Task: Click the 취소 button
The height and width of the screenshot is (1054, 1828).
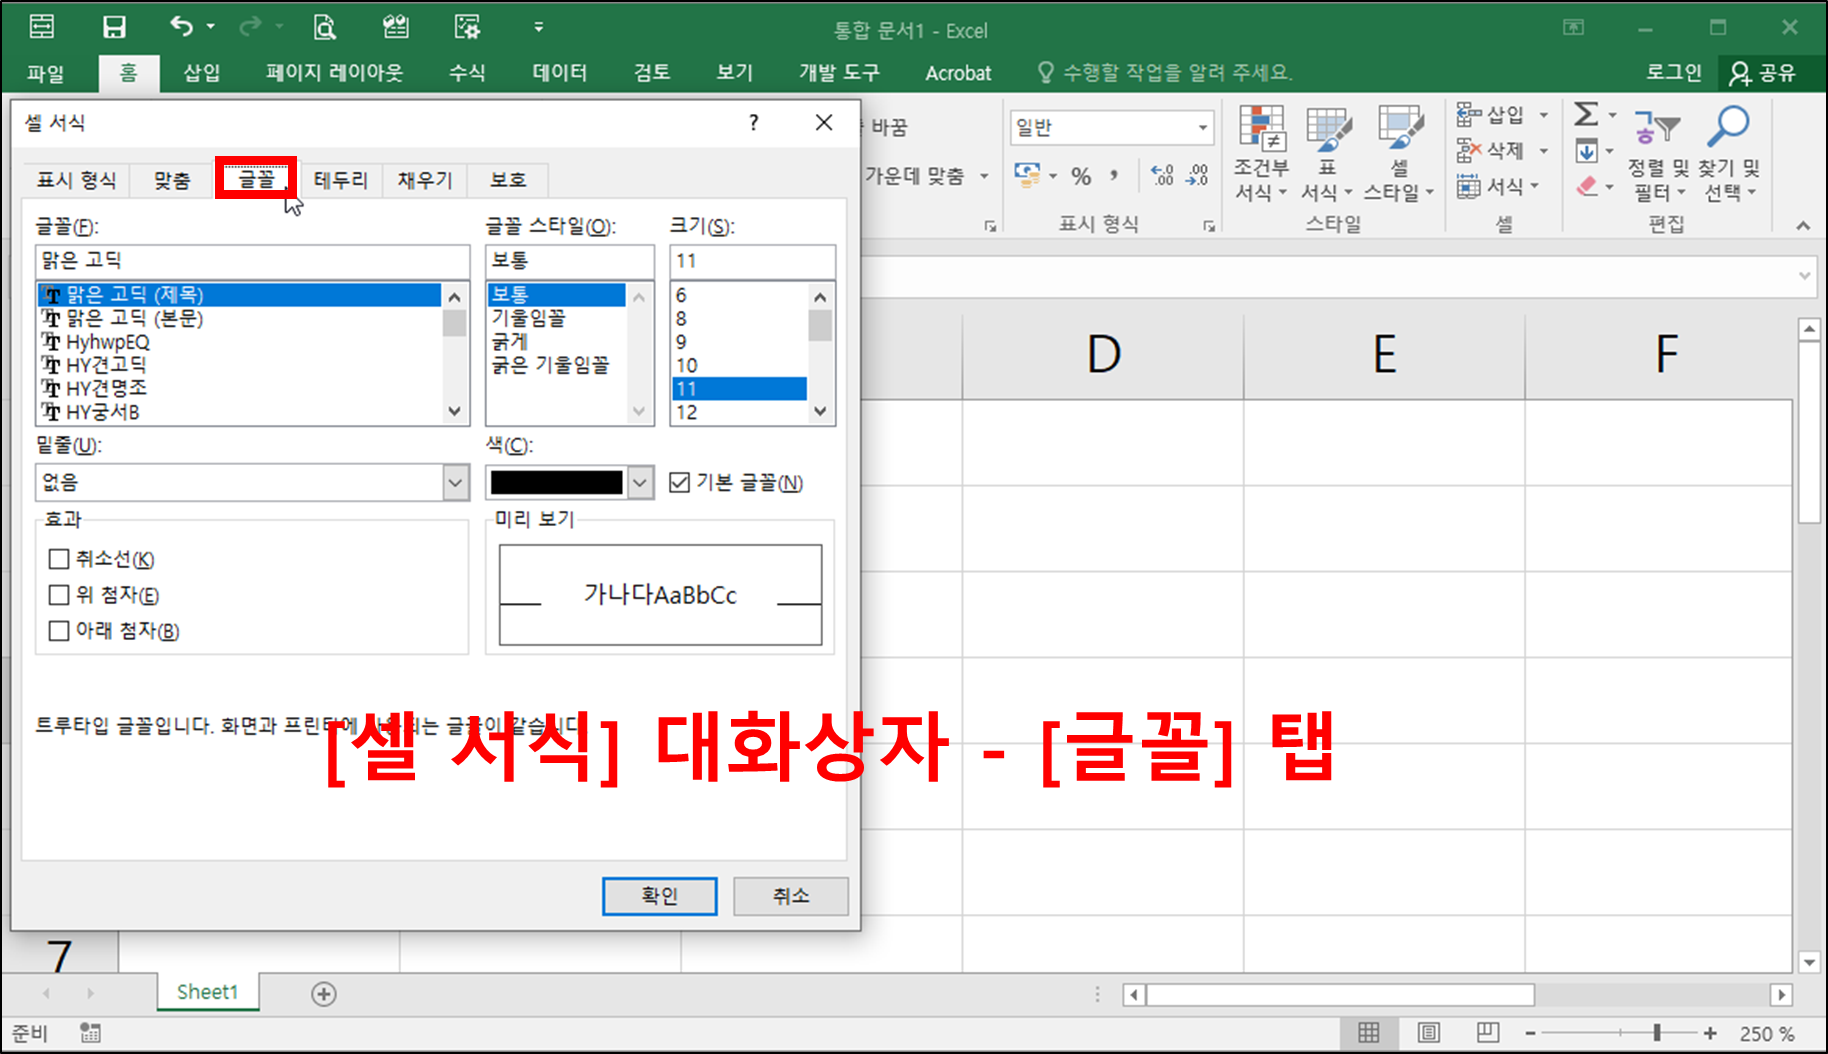Action: point(790,896)
